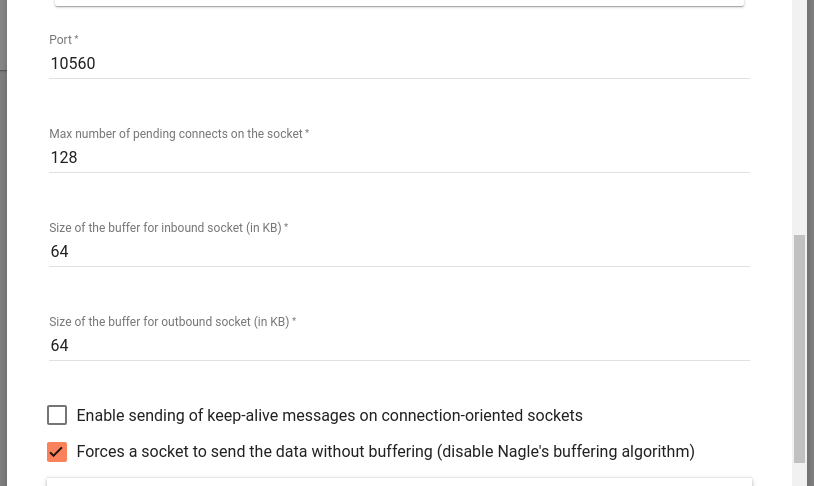This screenshot has height=486, width=814.
Task: Place cursor in the 128 value
Action: [x=64, y=157]
